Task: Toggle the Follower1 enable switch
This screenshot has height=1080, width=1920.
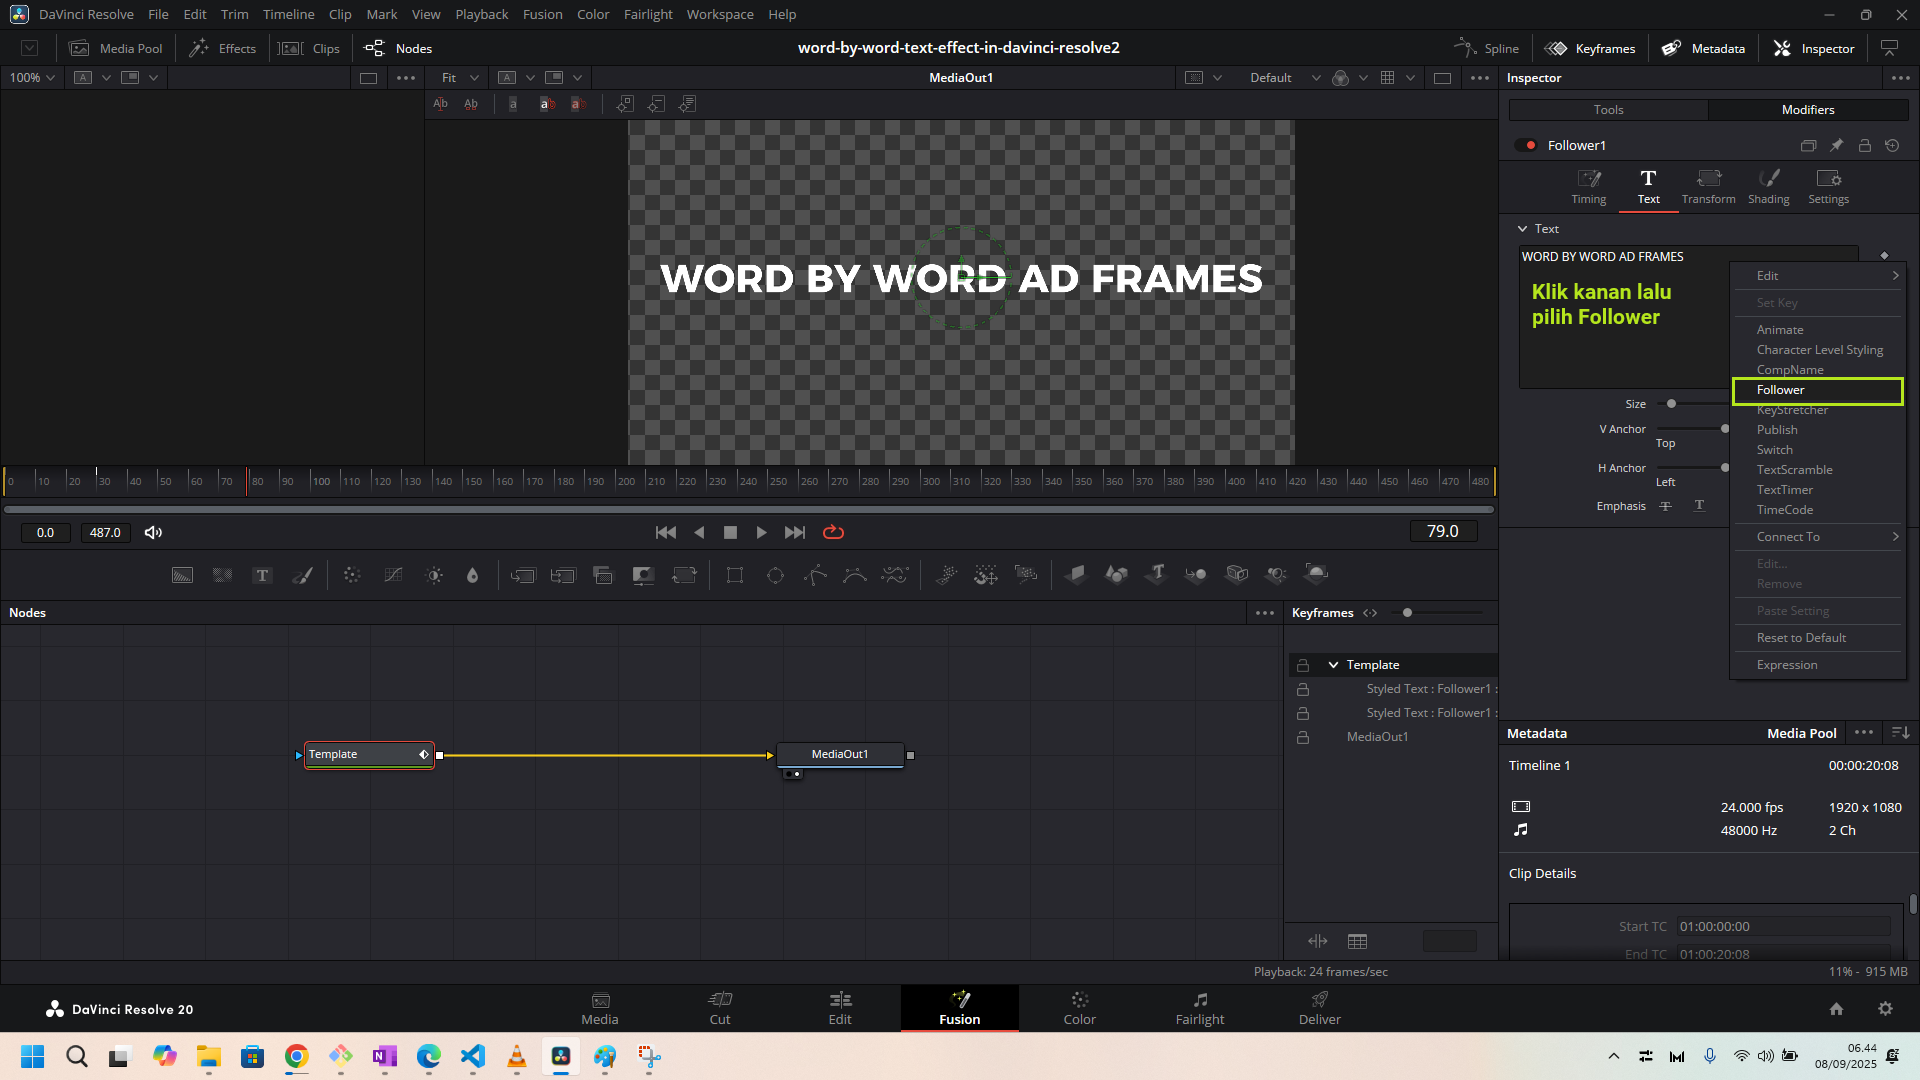Action: (1526, 145)
